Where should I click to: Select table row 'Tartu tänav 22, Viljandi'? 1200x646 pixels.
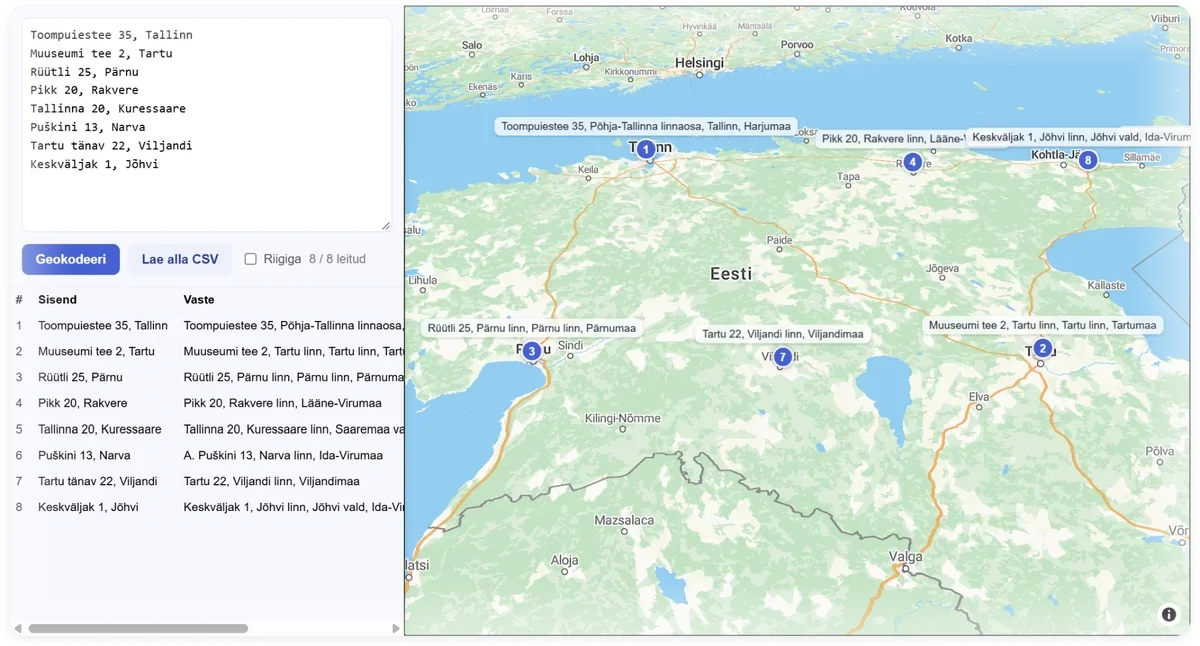click(x=207, y=481)
